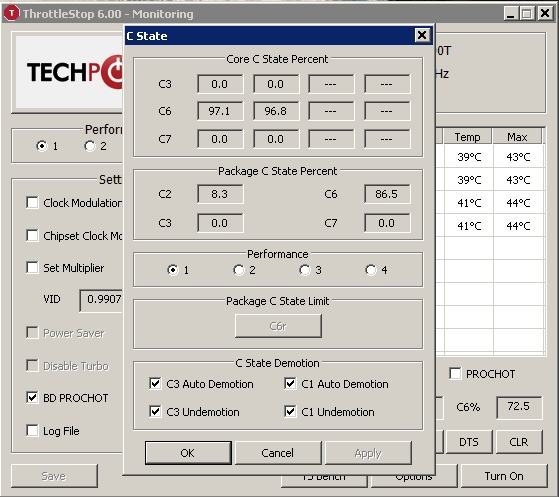Click the C6r Package C State Limit button

(x=278, y=326)
